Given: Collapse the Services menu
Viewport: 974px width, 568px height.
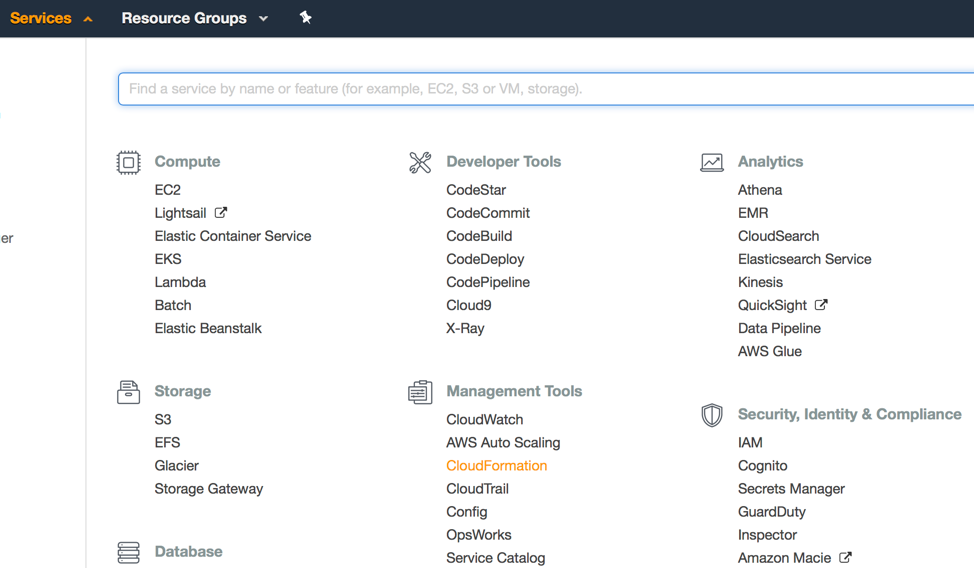Looking at the screenshot, I should pyautogui.click(x=51, y=18).
